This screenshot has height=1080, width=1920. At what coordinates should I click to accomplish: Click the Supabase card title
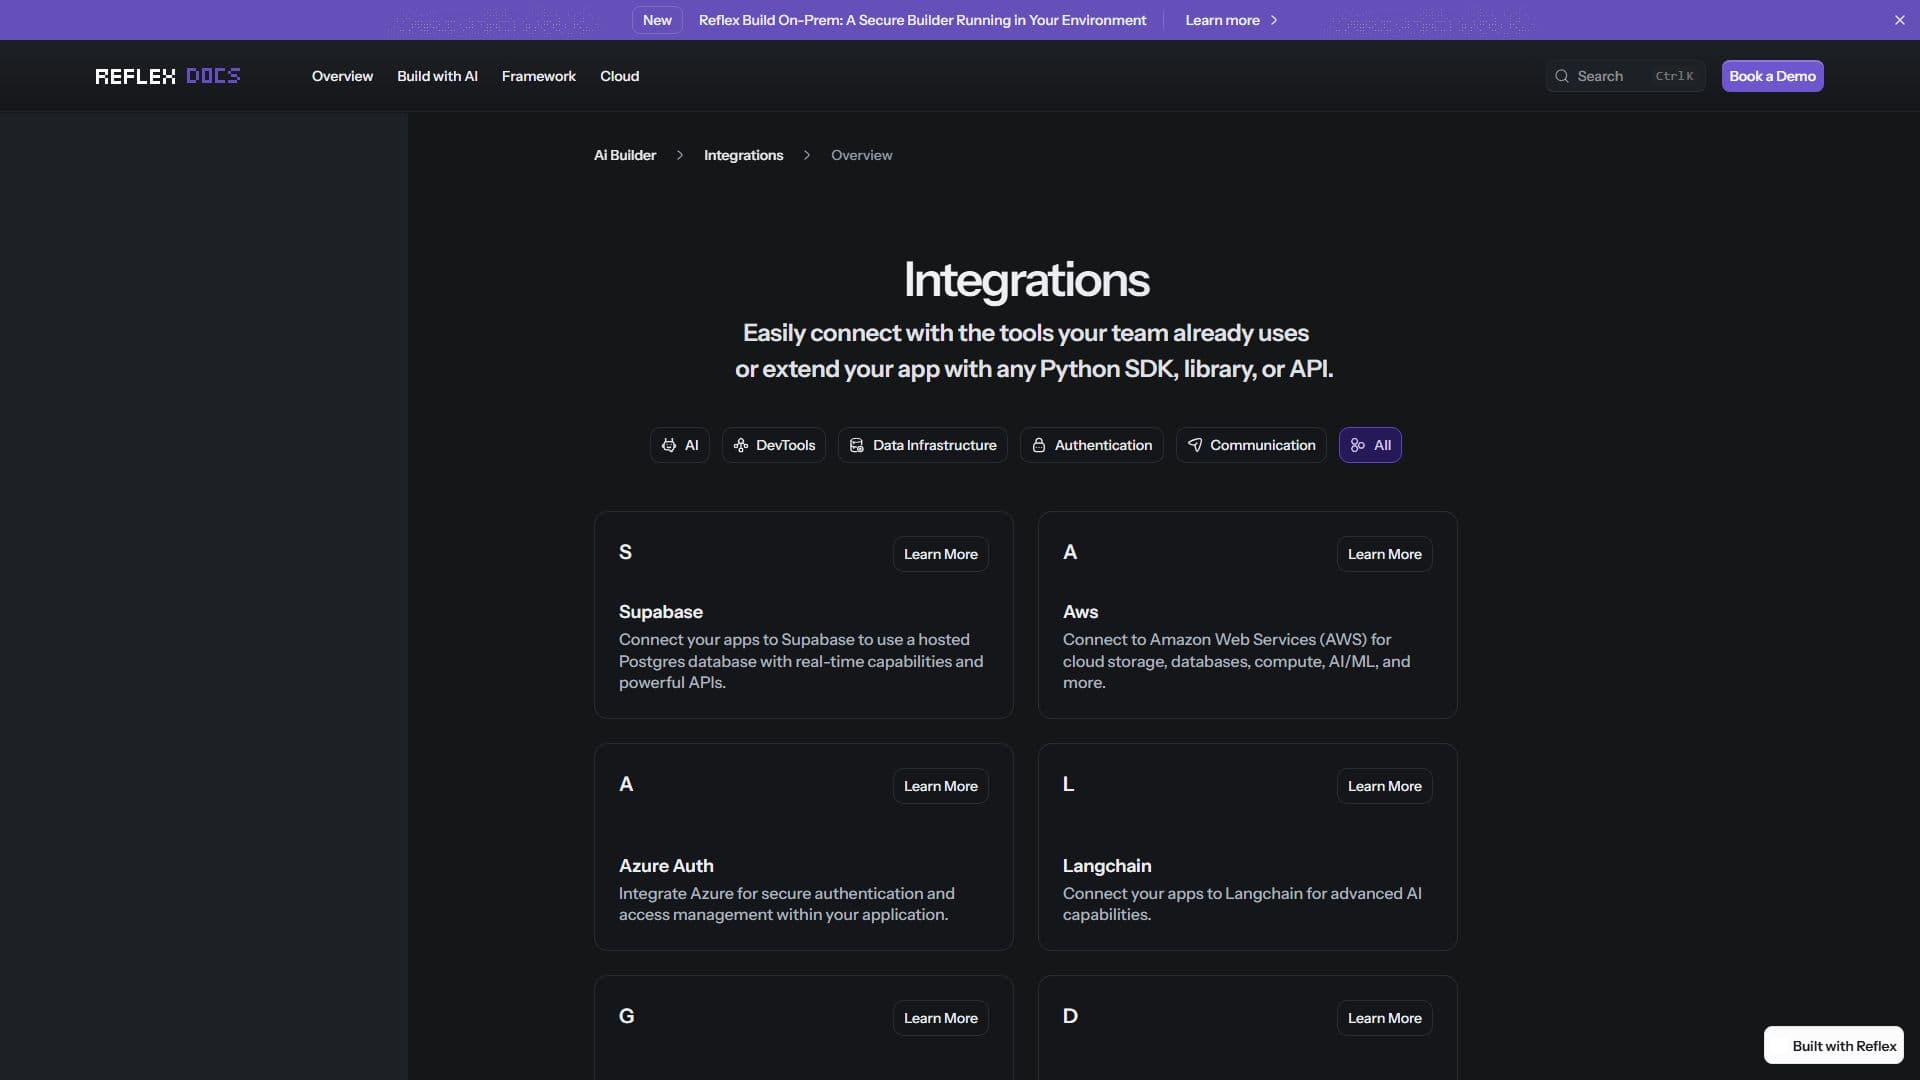click(x=661, y=612)
